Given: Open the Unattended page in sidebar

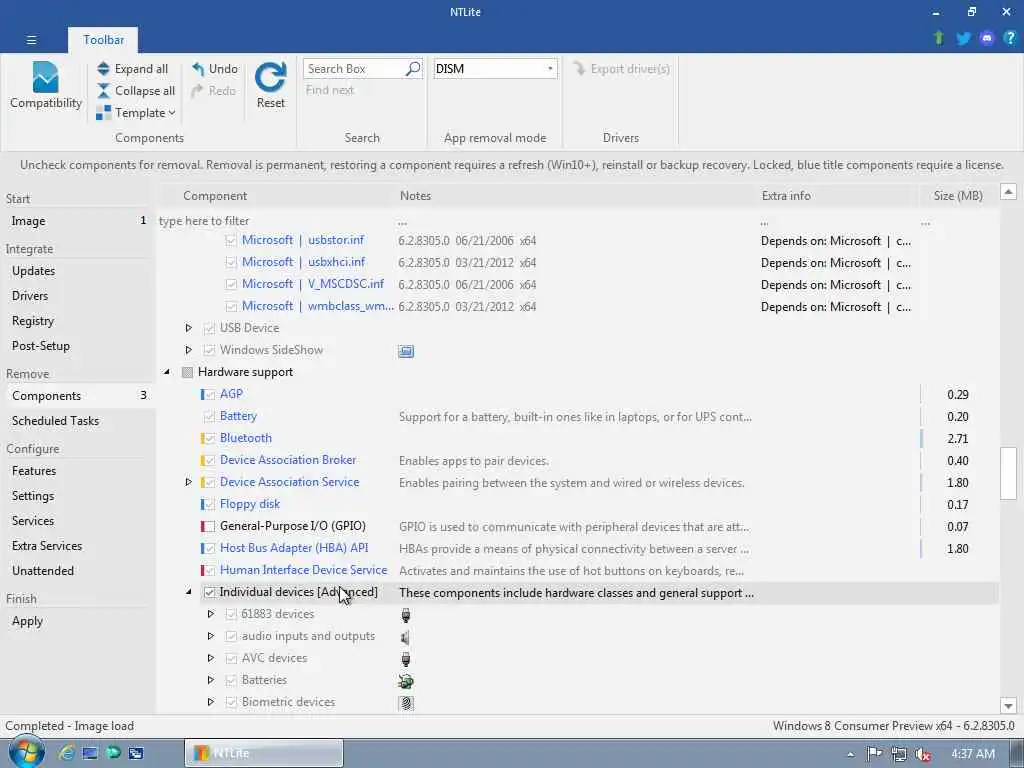Looking at the screenshot, I should [78, 571].
